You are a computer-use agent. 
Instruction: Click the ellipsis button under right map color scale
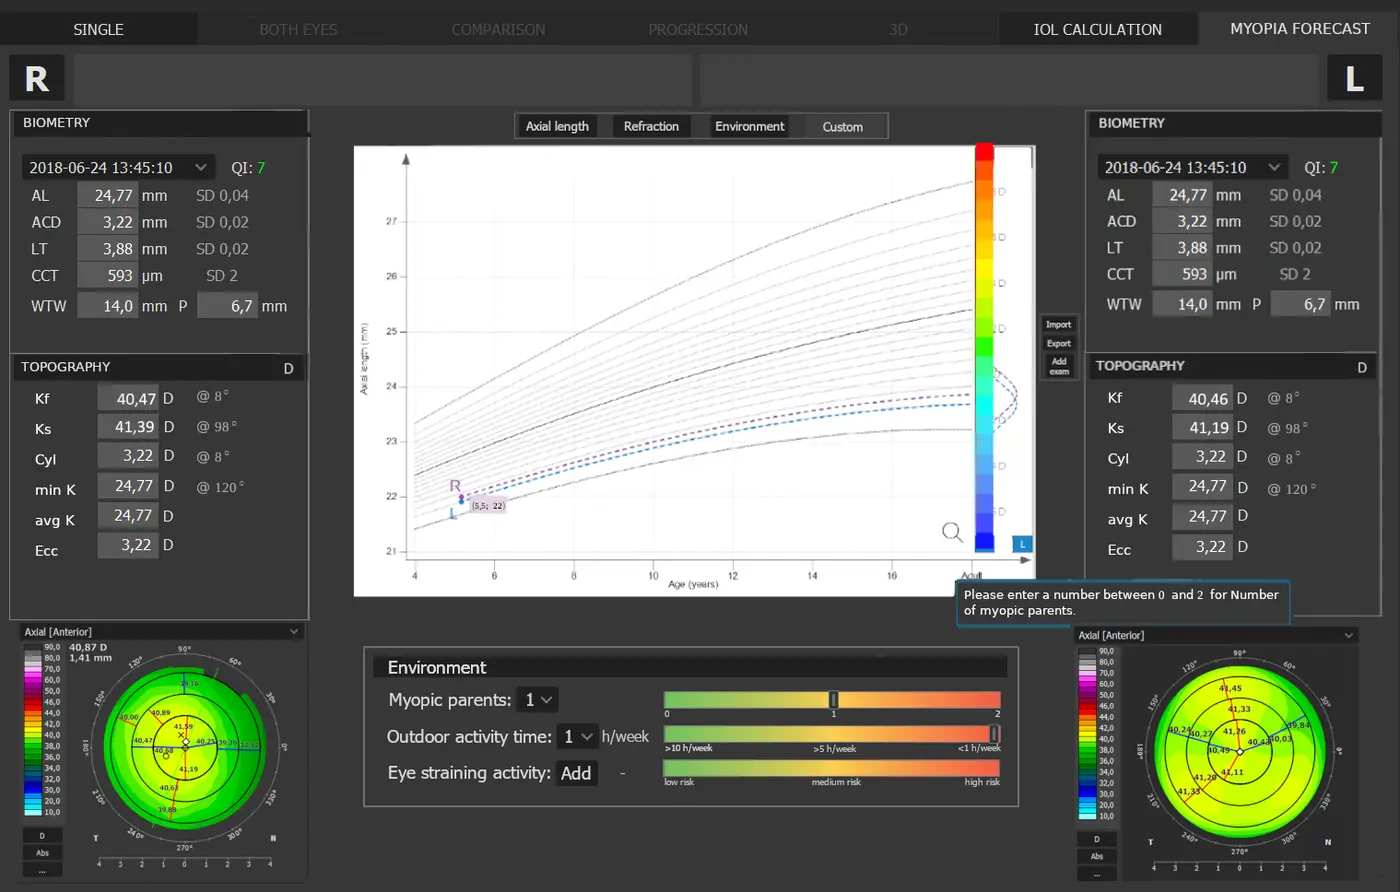coord(1097,874)
